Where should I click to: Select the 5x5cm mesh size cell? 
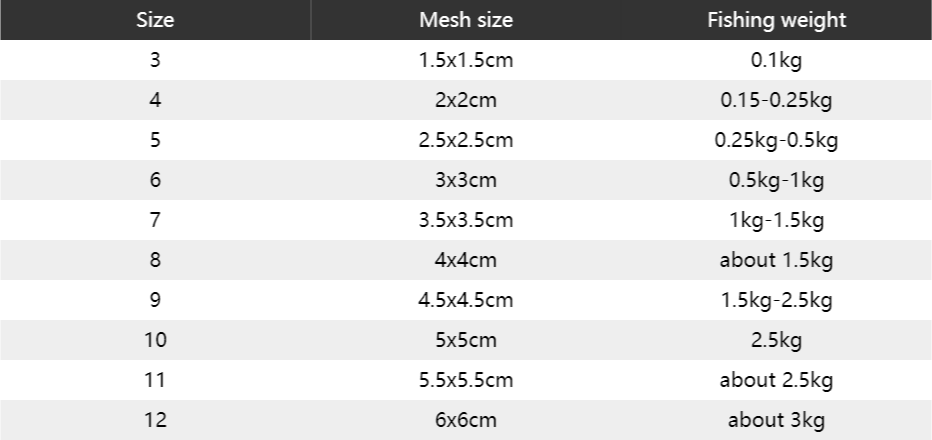(x=465, y=340)
